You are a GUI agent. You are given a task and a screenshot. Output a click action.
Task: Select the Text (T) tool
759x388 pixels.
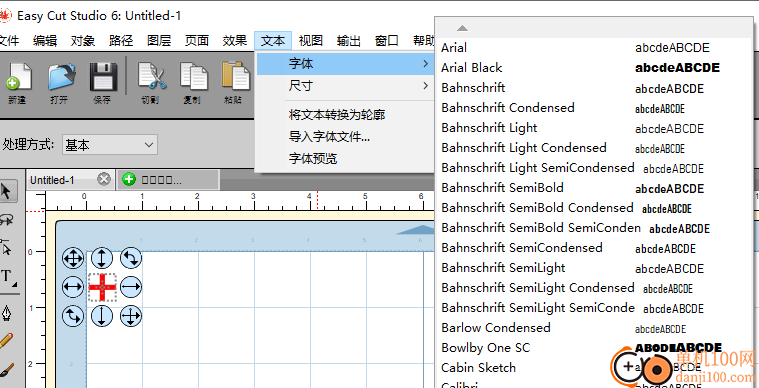coord(7,277)
